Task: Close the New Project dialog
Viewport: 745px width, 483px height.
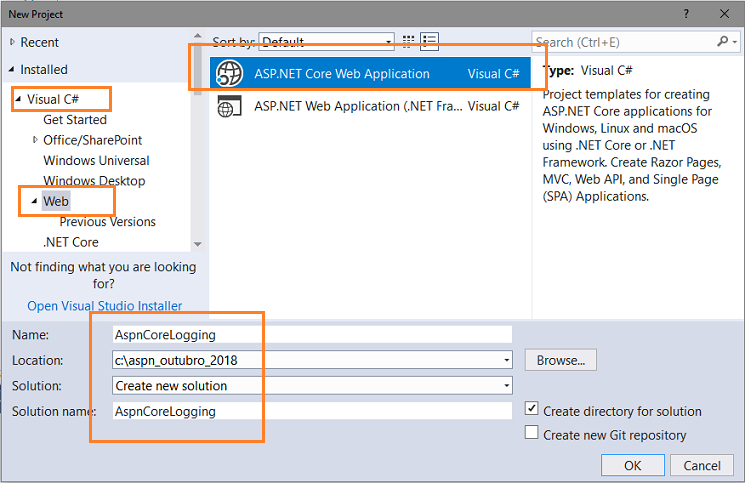Action: (x=725, y=14)
